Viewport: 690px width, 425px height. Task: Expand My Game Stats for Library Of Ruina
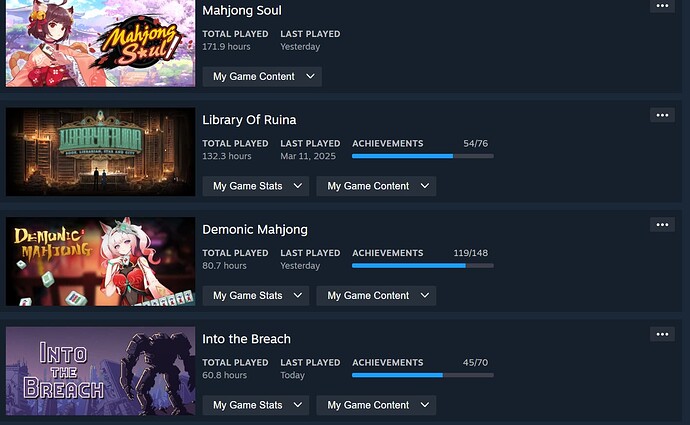tap(256, 186)
